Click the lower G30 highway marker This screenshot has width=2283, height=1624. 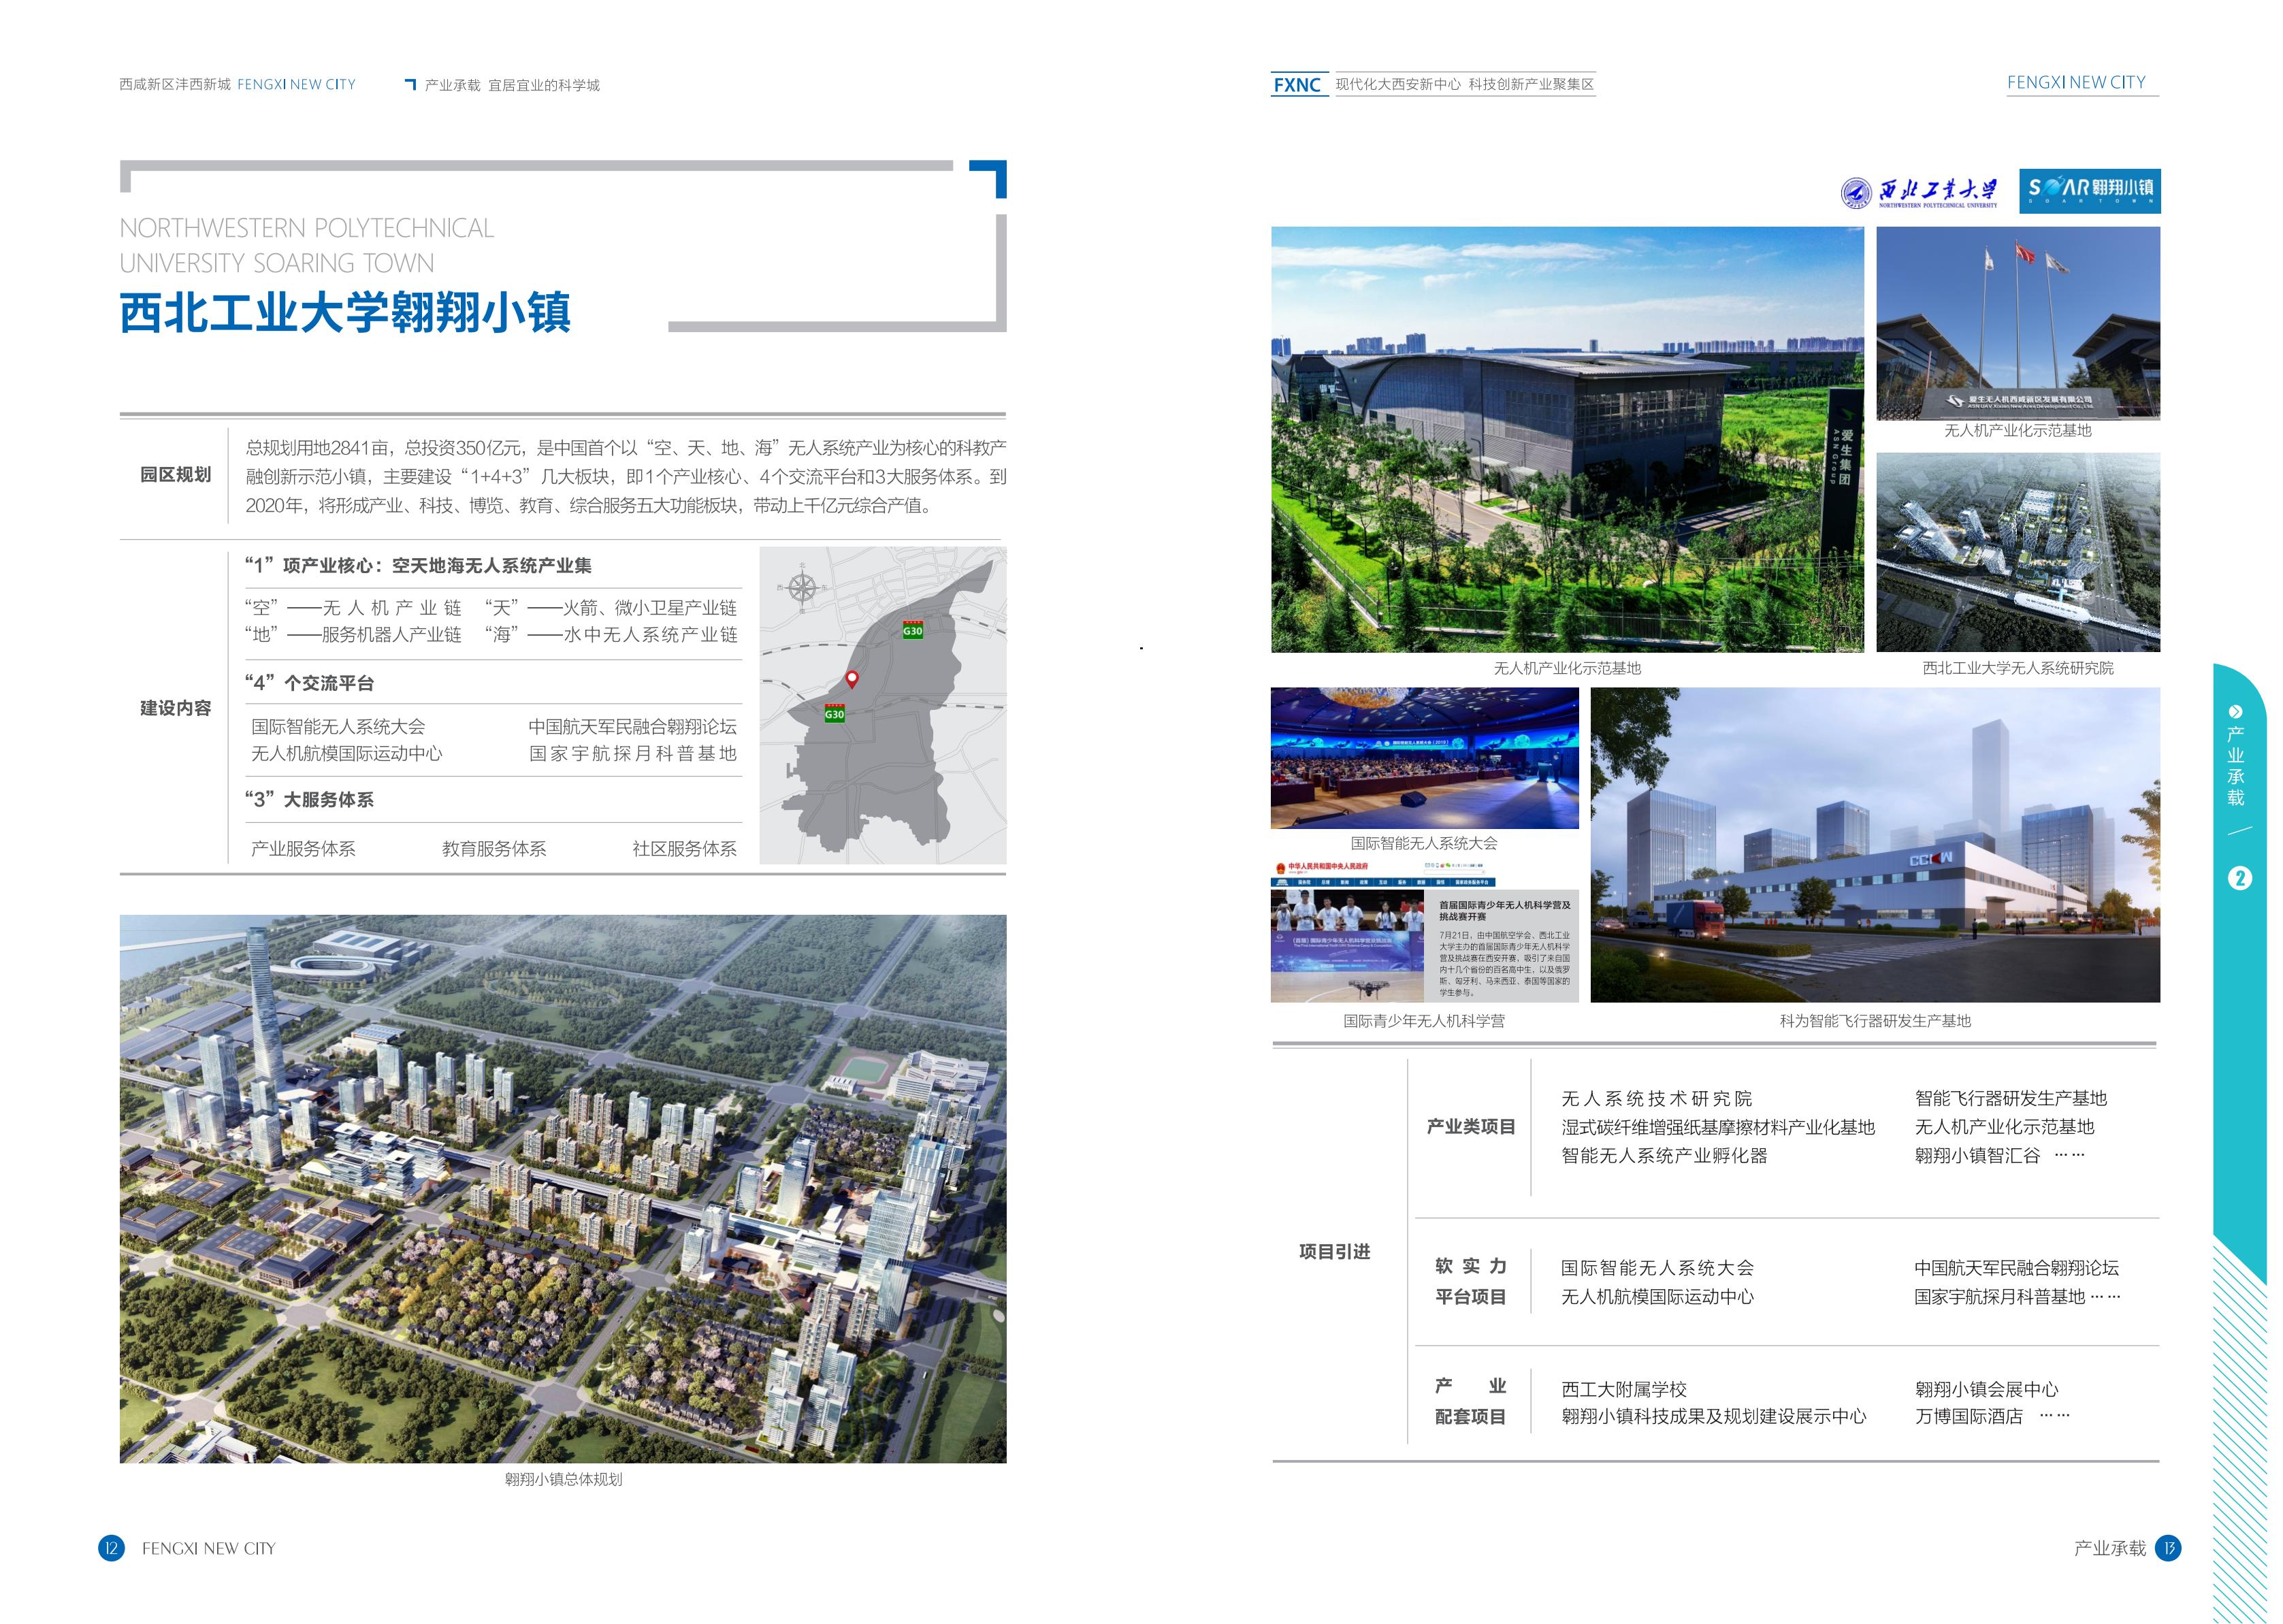point(835,714)
